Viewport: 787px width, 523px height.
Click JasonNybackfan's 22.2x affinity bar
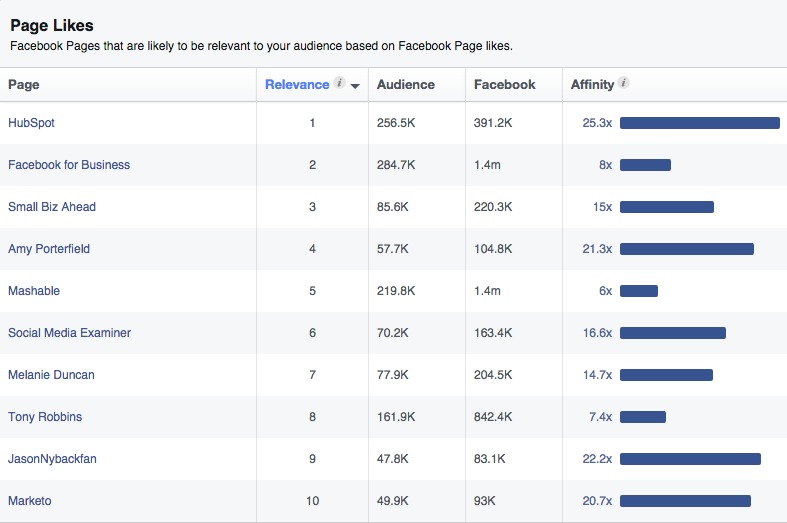[x=690, y=459]
